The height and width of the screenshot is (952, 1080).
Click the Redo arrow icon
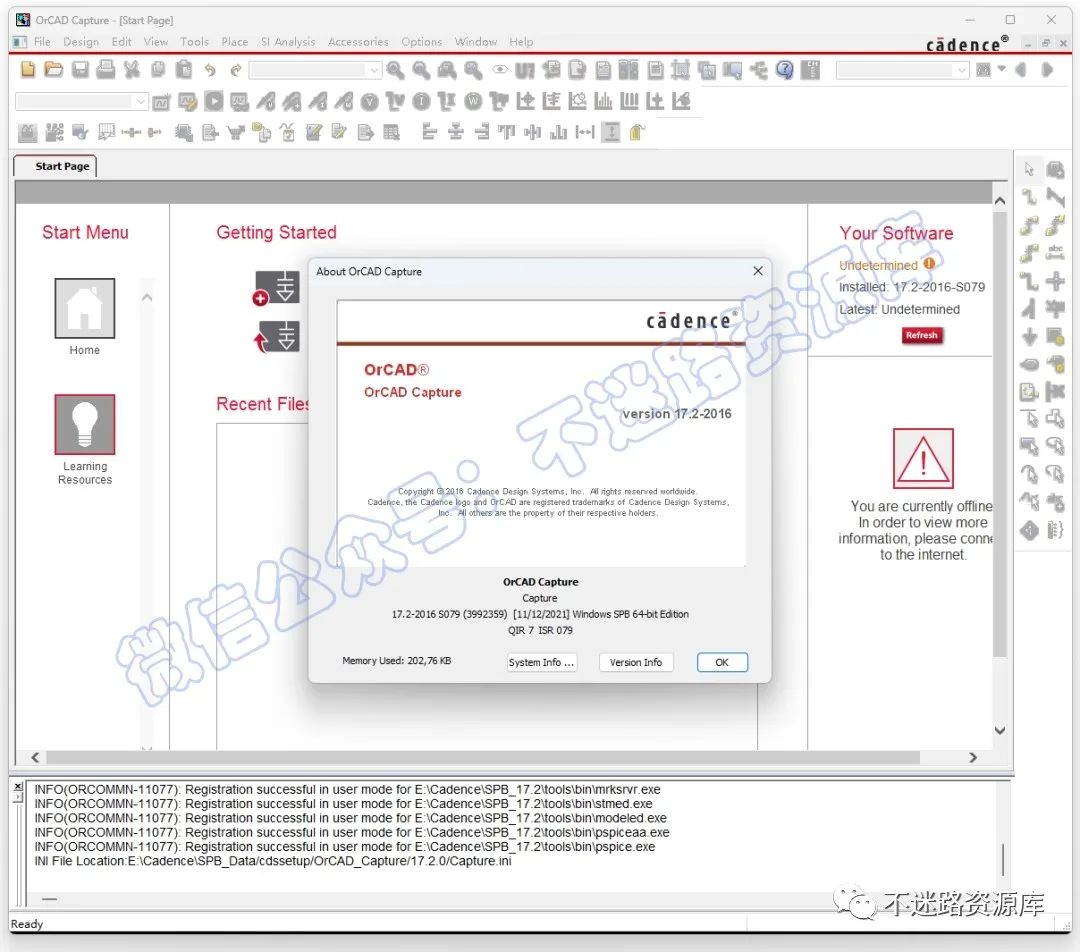(x=236, y=70)
